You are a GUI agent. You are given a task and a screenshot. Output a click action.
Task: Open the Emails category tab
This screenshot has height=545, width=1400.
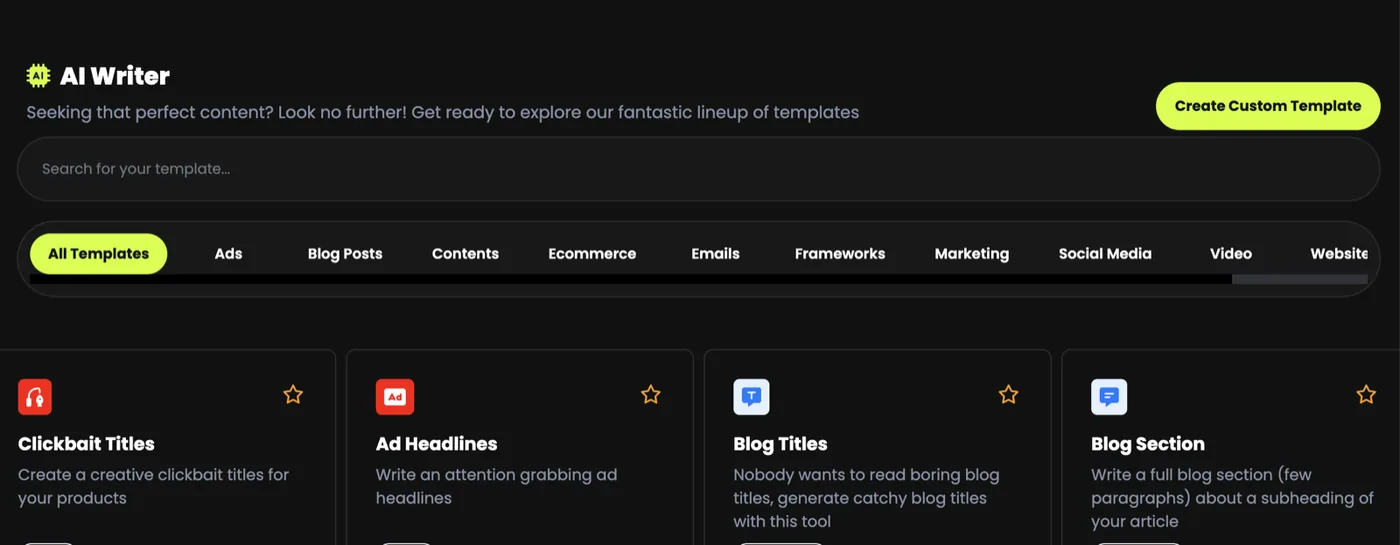click(715, 253)
